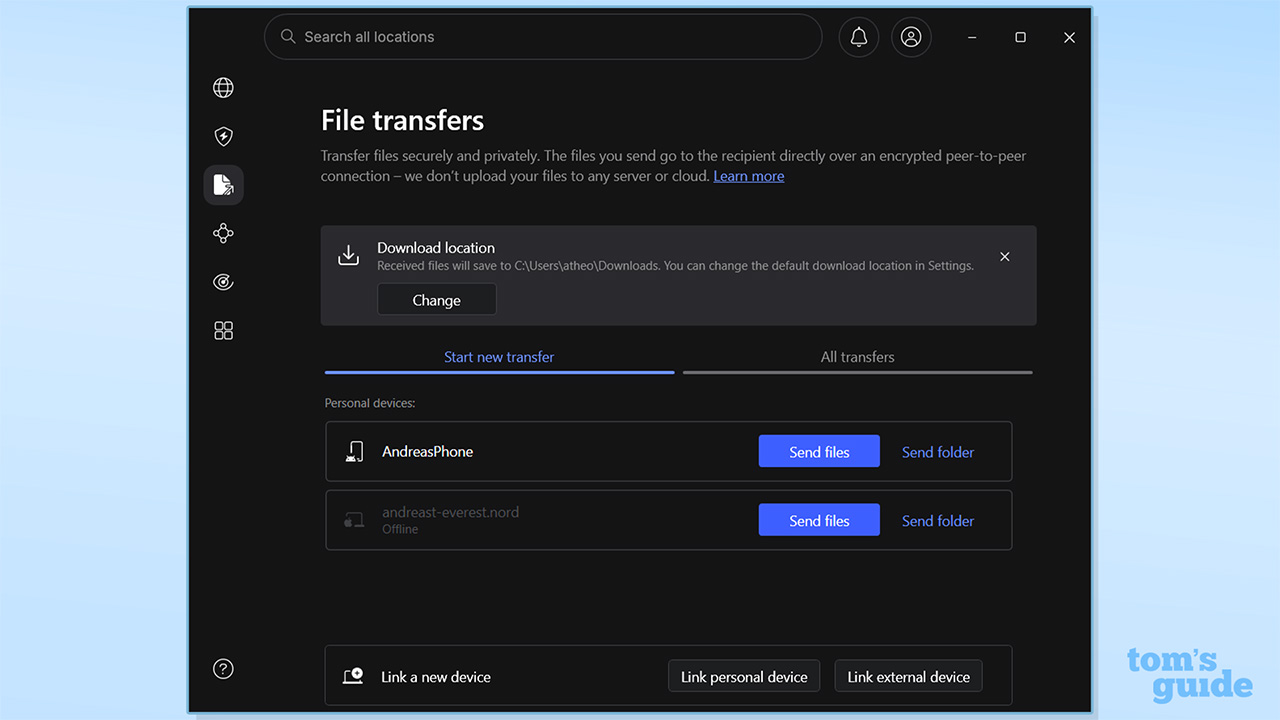Click the phone icon beside AndreasPhone

click(354, 451)
